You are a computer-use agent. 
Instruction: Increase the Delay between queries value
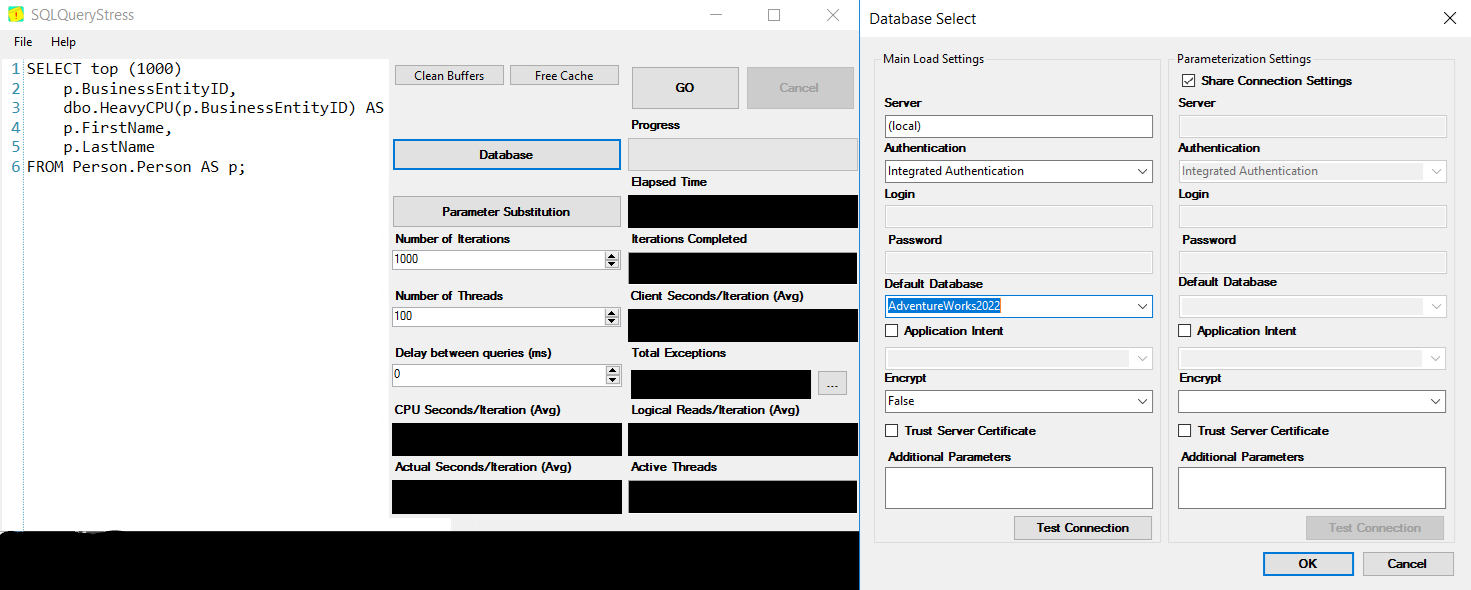click(612, 370)
